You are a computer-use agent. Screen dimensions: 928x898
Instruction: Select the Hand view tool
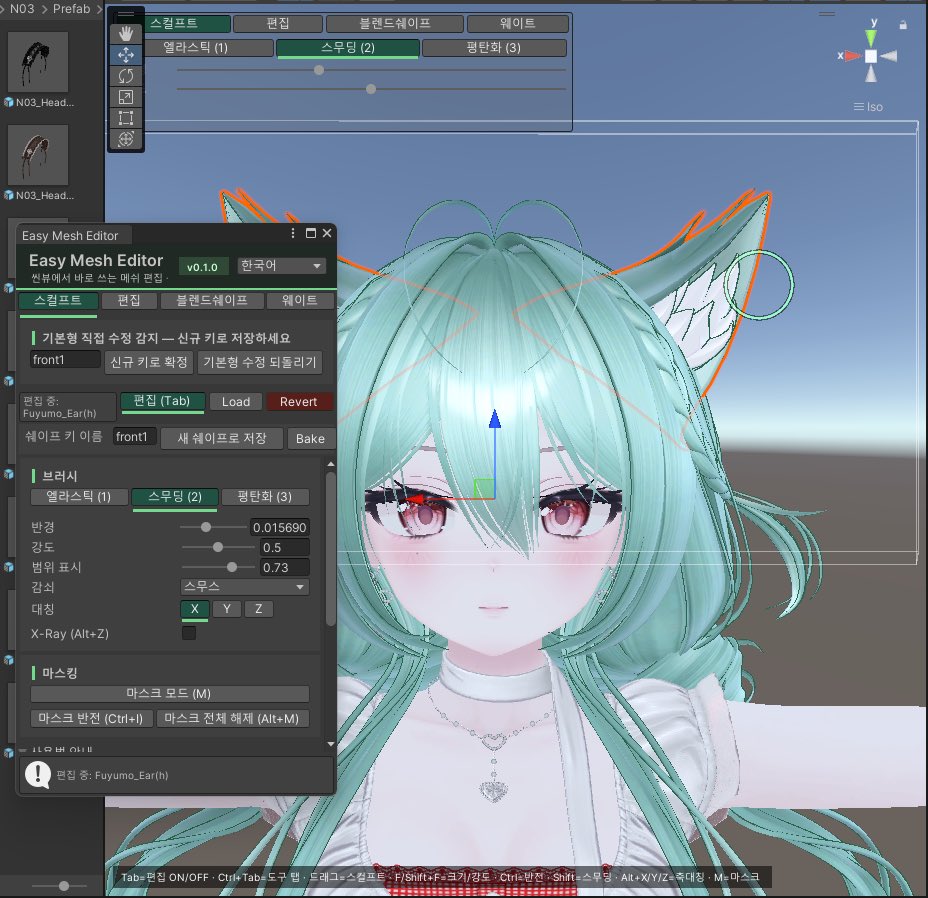point(125,34)
